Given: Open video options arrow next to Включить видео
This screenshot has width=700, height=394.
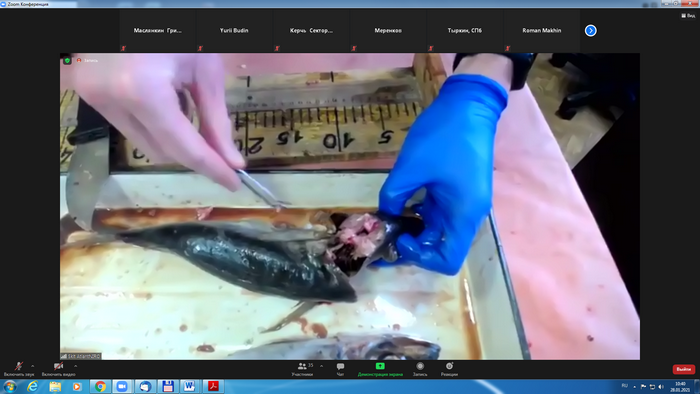Looking at the screenshot, I should [x=75, y=366].
